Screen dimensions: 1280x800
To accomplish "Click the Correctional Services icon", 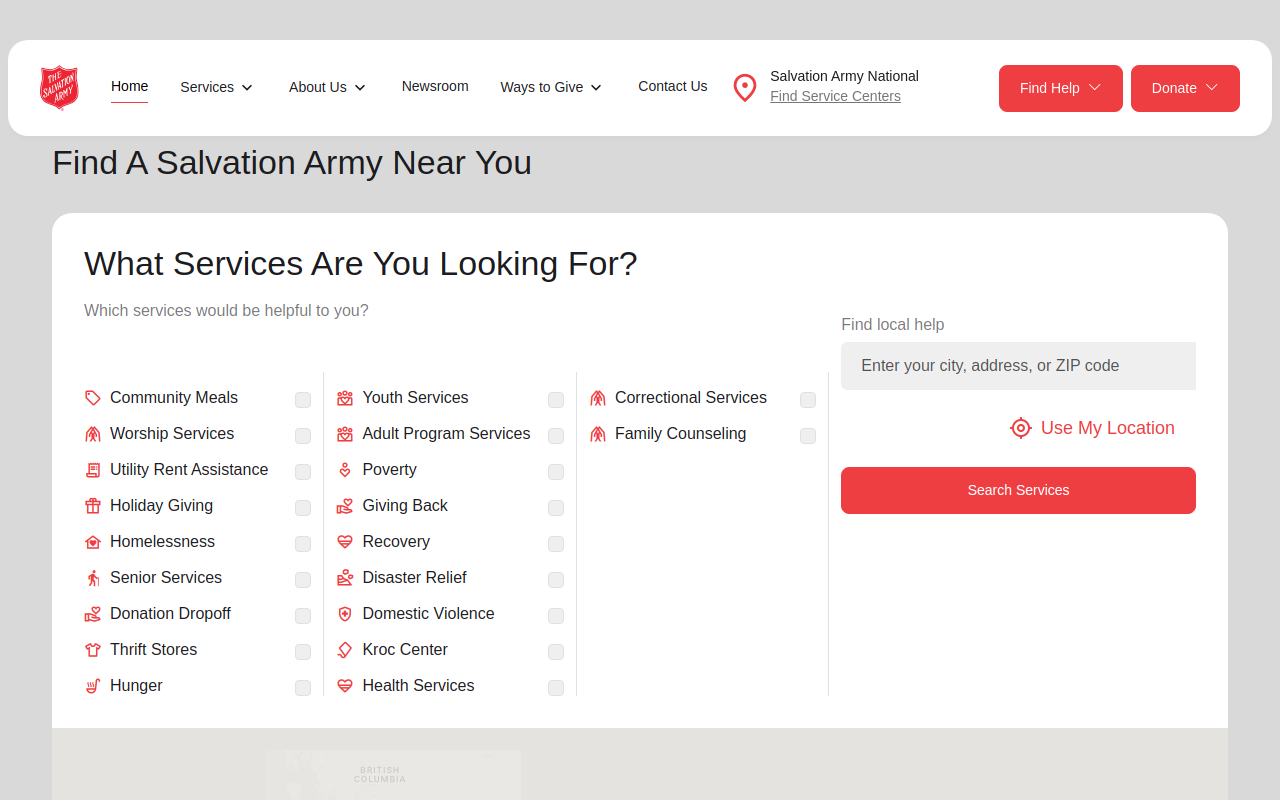I will (x=598, y=398).
